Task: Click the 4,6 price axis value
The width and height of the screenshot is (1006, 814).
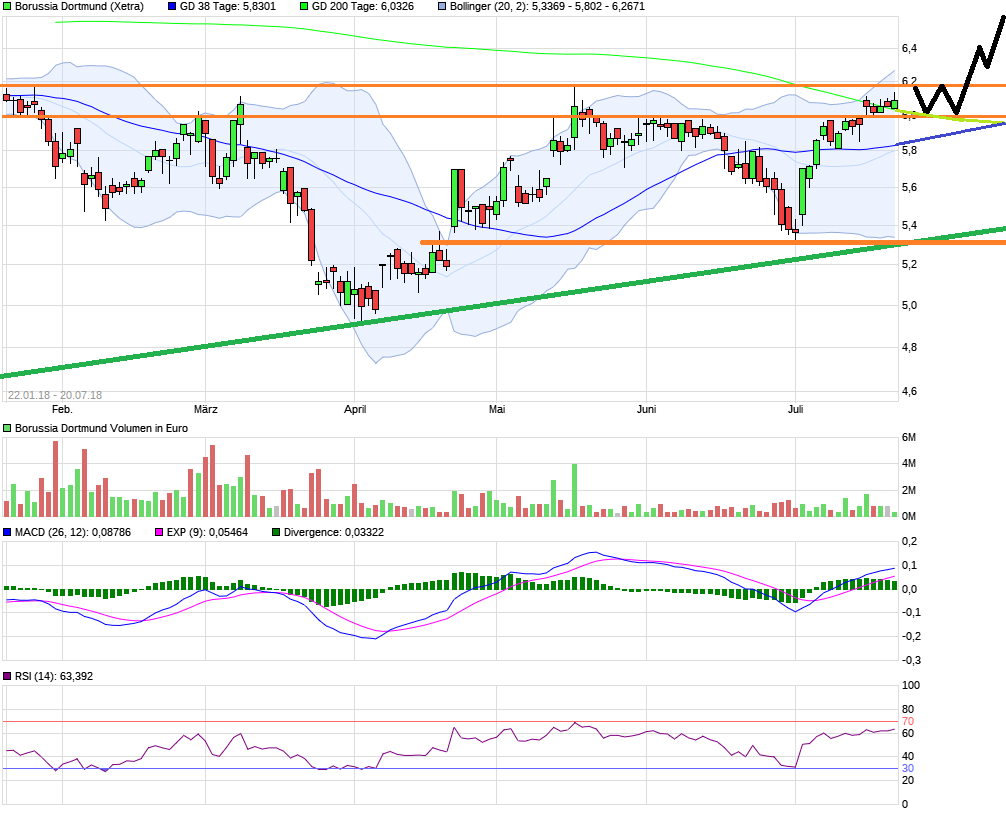Action: [909, 391]
